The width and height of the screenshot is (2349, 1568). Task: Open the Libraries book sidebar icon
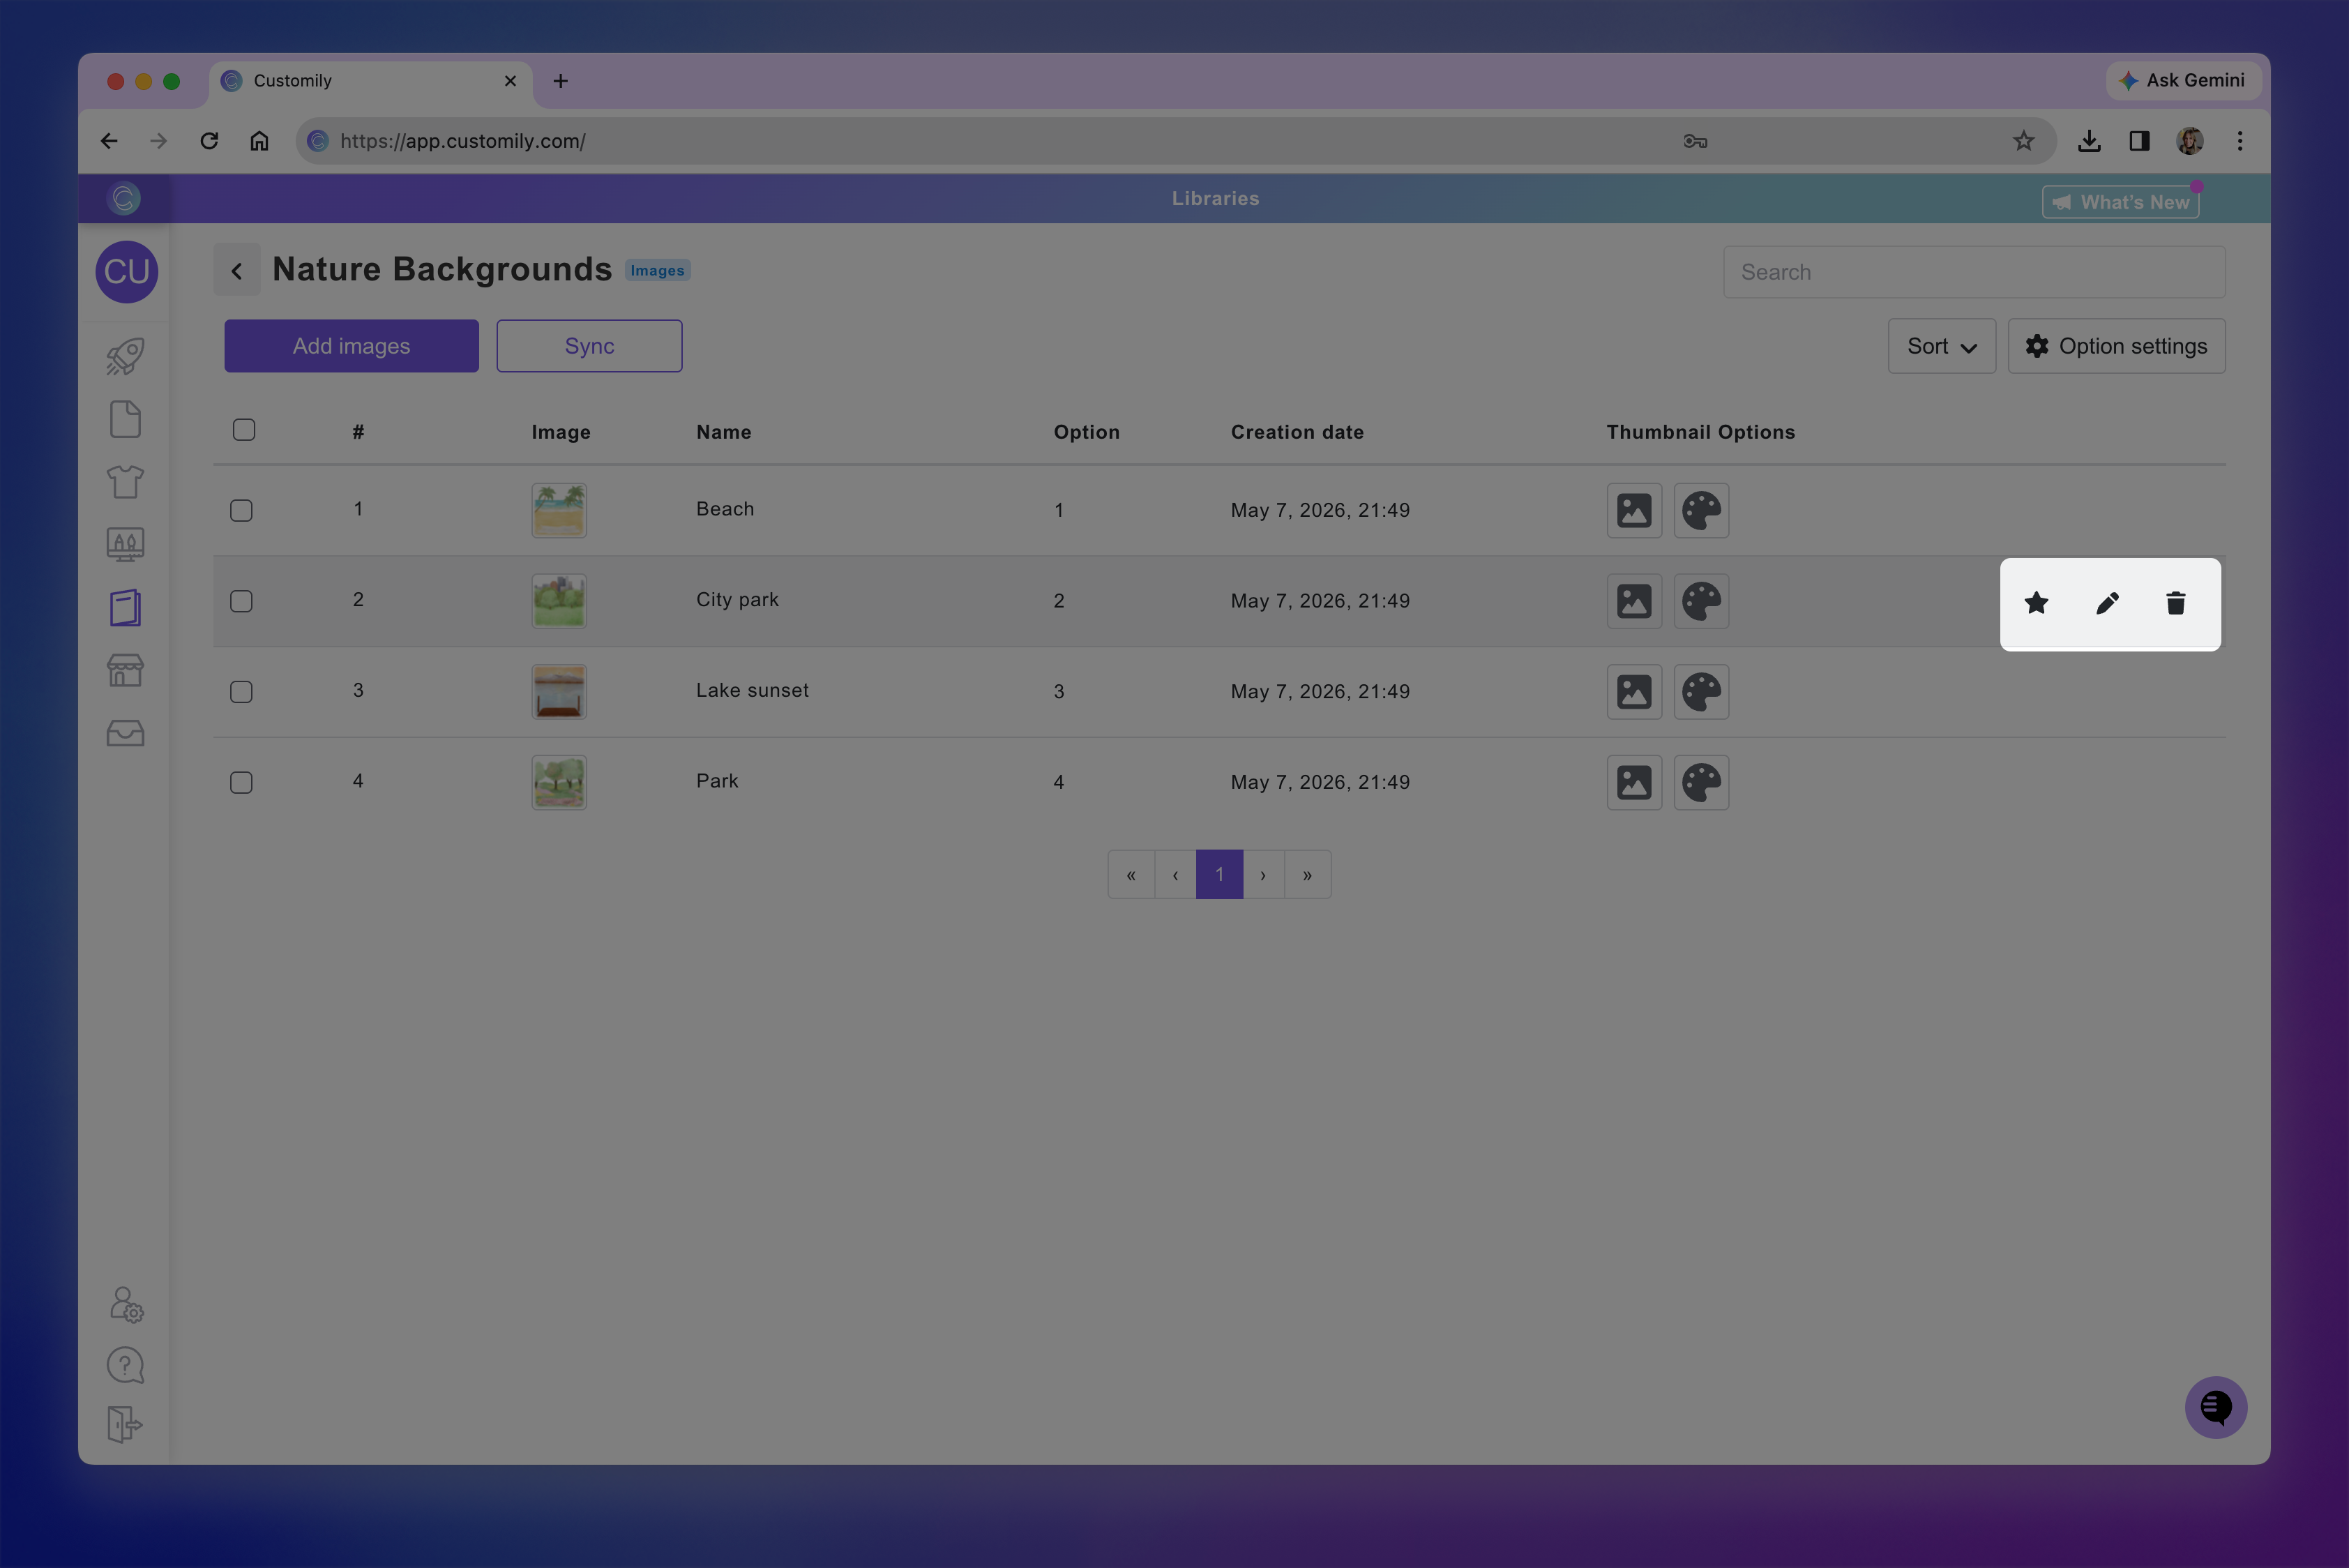point(125,608)
